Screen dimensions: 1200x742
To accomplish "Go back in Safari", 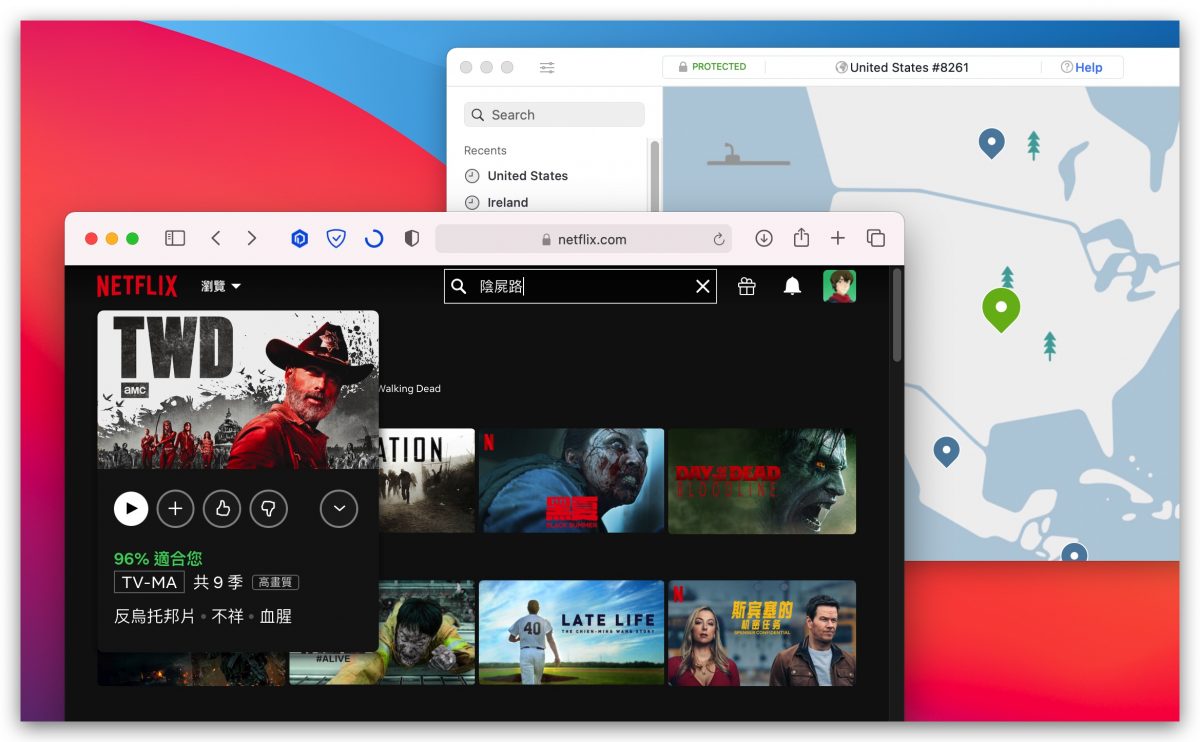I will (x=216, y=238).
